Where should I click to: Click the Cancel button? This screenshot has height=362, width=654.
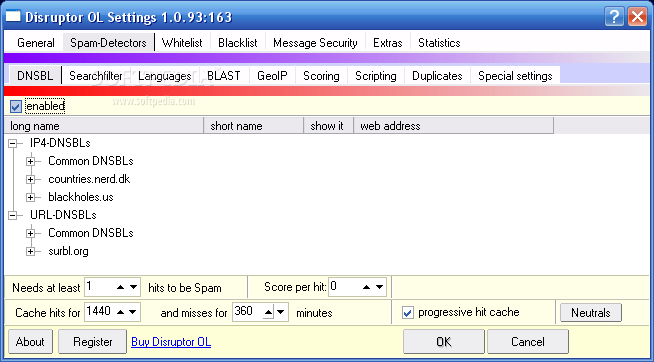pos(528,342)
